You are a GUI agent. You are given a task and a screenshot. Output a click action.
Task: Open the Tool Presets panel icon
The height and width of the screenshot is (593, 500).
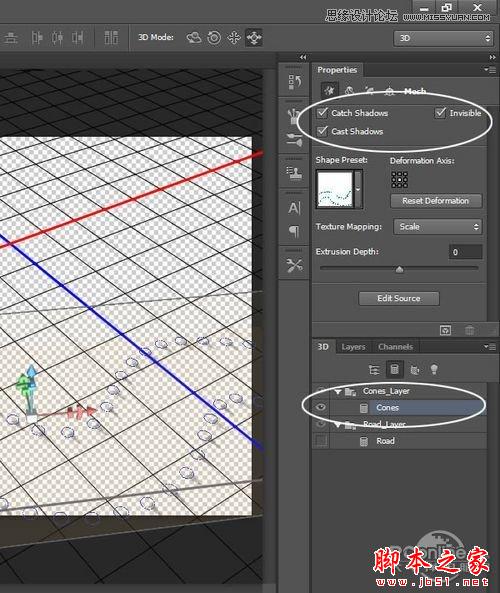(x=294, y=265)
